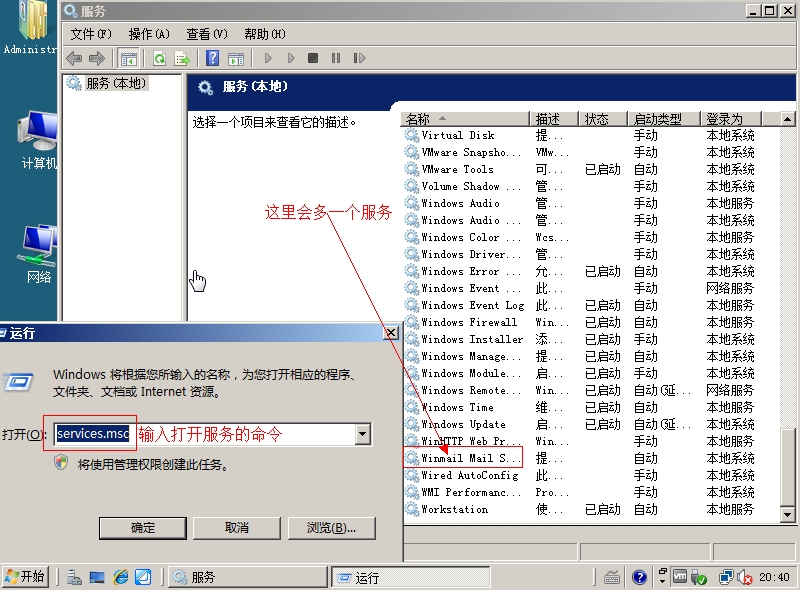Click the muted volume tray icon
This screenshot has height=590, width=800.
744,578
